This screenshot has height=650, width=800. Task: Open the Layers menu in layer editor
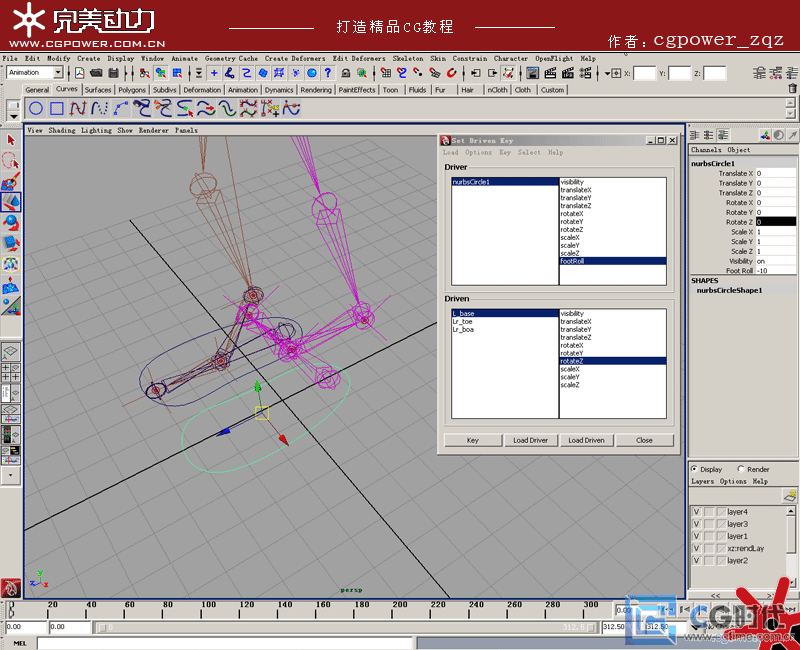coord(703,481)
